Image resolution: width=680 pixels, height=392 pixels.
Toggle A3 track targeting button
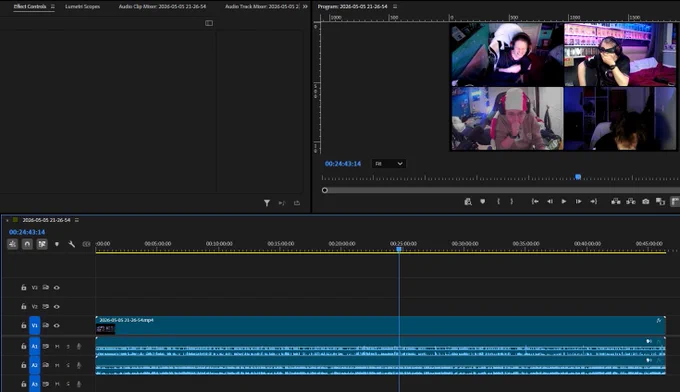point(35,384)
